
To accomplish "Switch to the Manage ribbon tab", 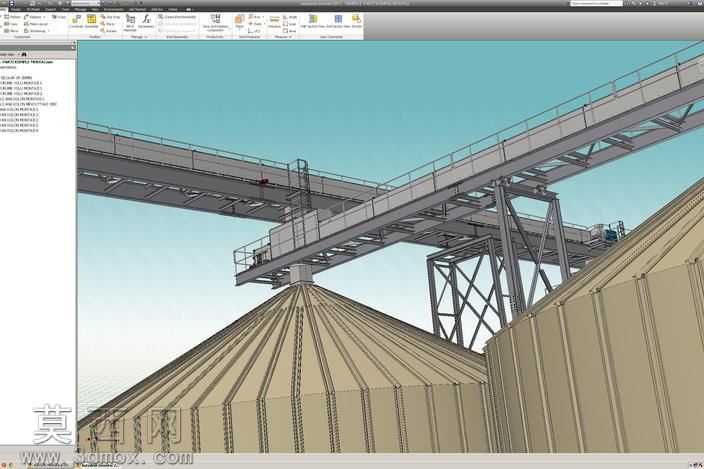I will 80,9.
